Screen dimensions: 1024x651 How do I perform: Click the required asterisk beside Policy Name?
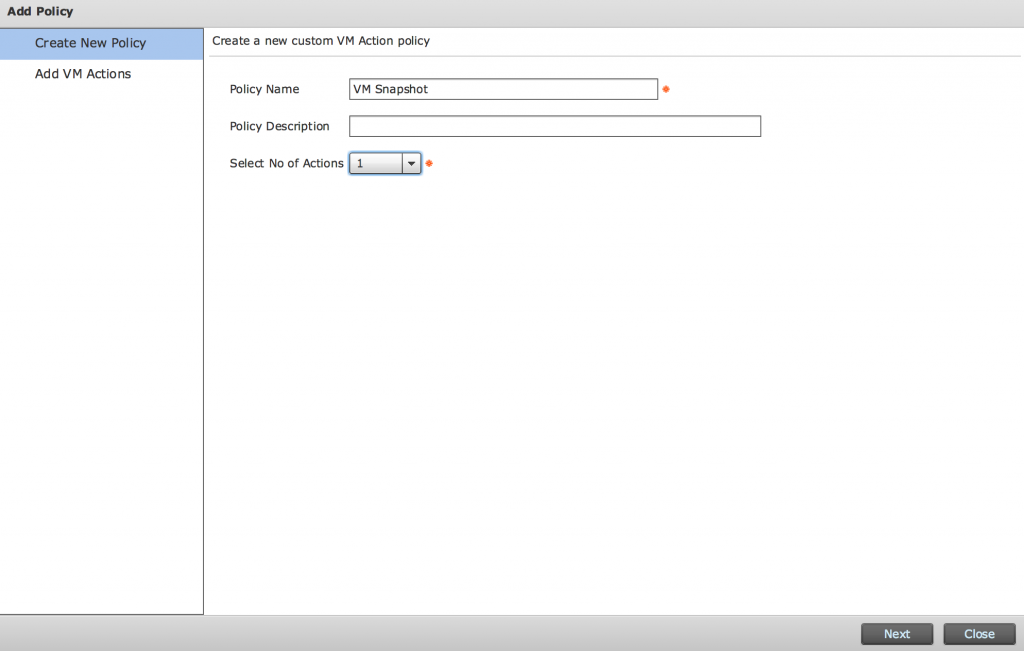(665, 89)
